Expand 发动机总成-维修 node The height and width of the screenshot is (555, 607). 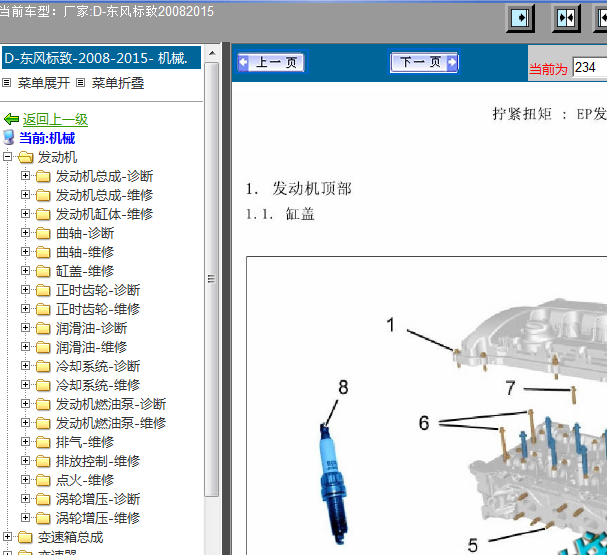click(25, 195)
